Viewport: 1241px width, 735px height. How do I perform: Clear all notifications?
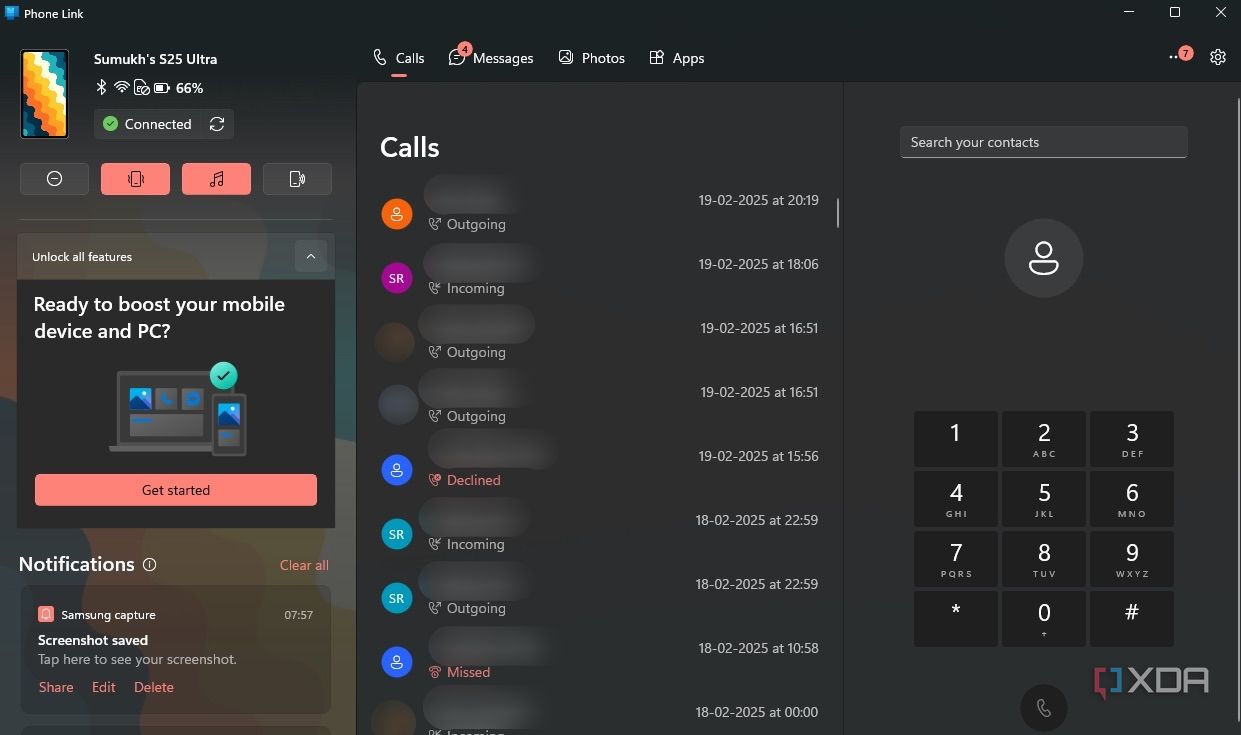click(x=303, y=565)
